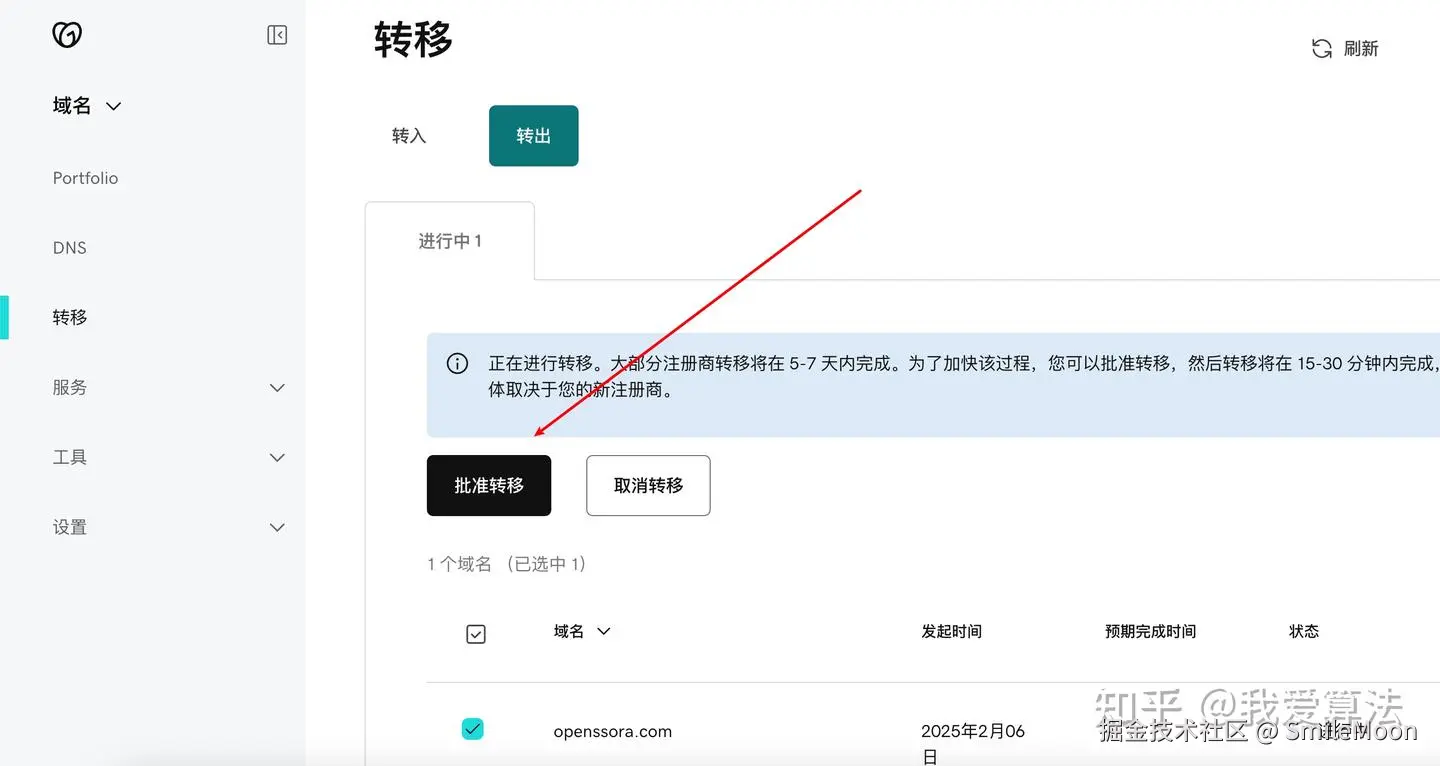Screen dimensions: 1440x766
Task: Select 转移 in the sidebar
Action: pos(70,317)
